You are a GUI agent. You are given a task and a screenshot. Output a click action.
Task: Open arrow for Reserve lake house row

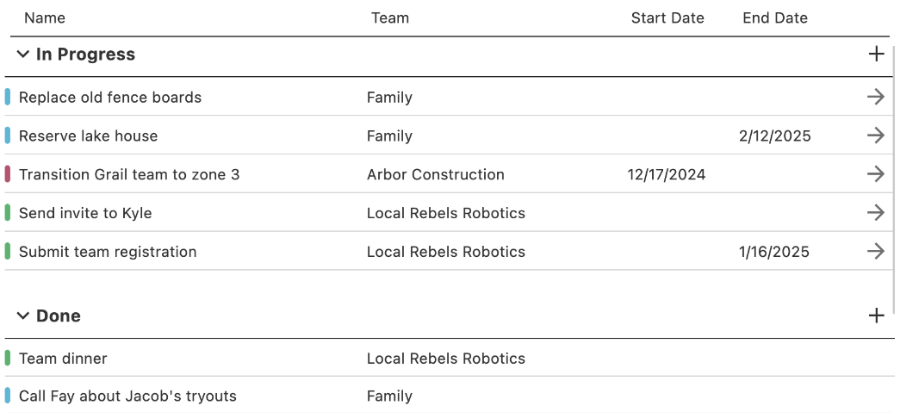[x=876, y=136]
